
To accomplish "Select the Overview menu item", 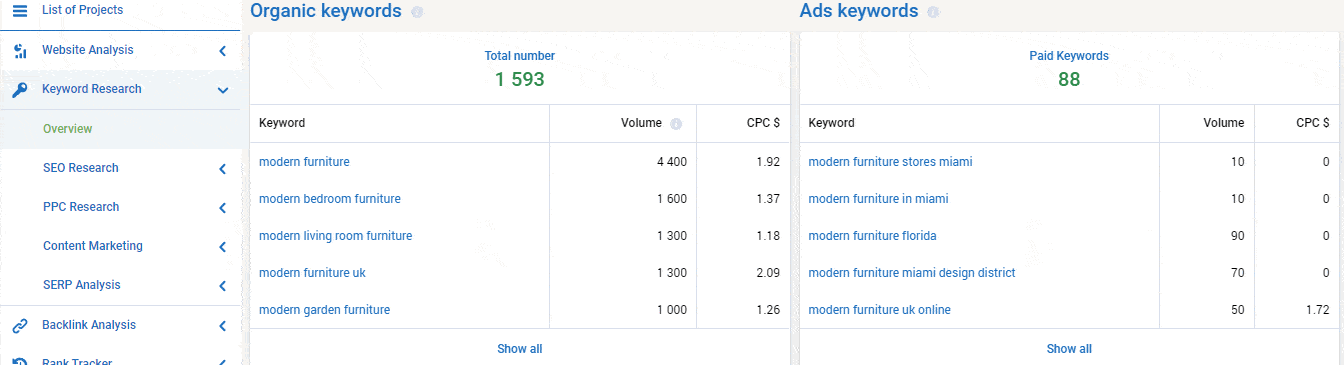I will [68, 129].
